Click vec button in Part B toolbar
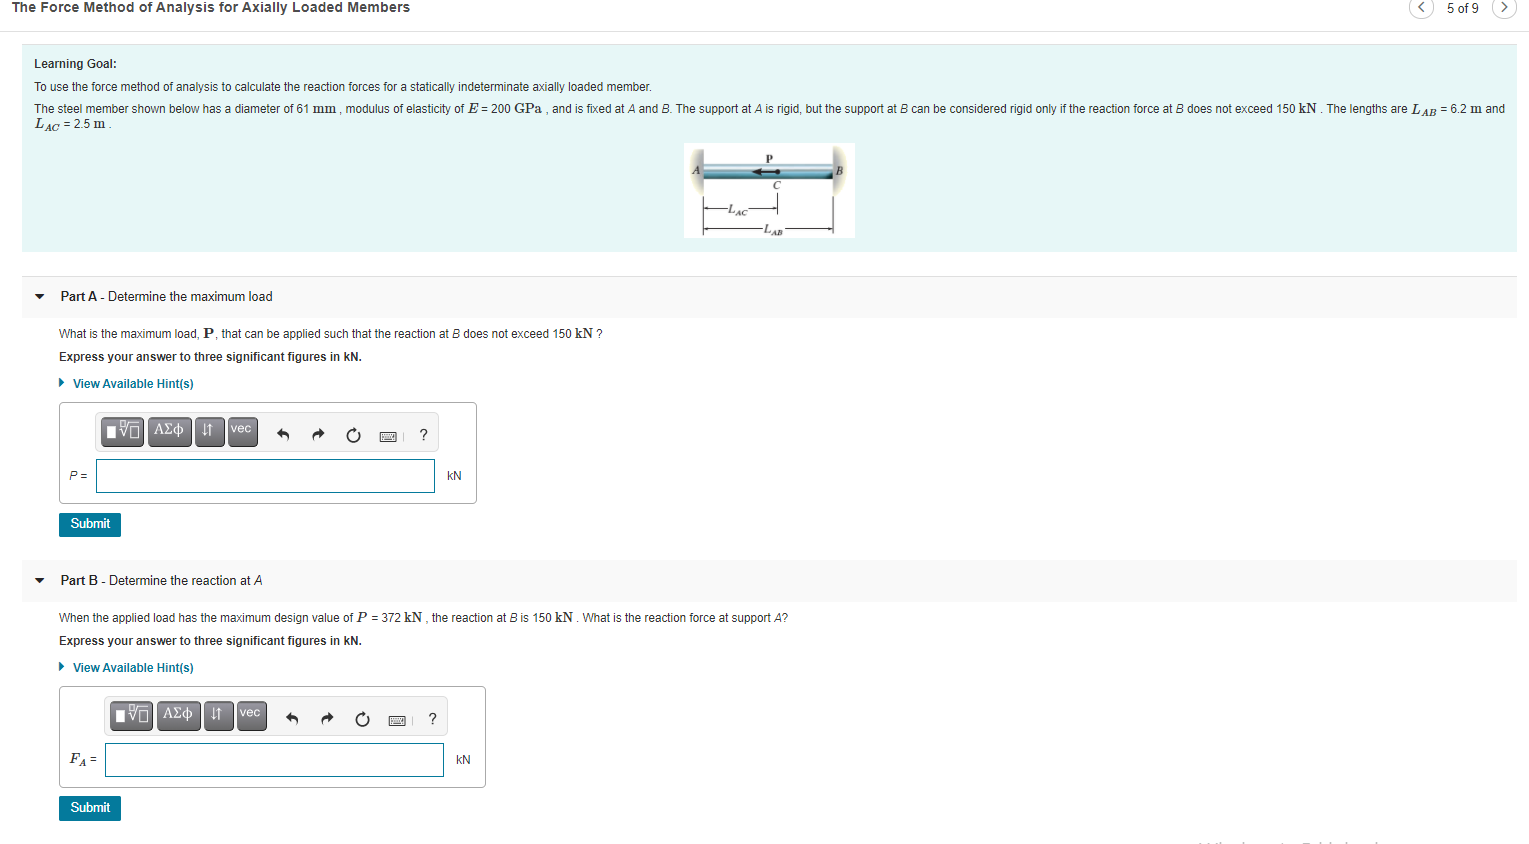This screenshot has width=1529, height=844. [x=251, y=715]
